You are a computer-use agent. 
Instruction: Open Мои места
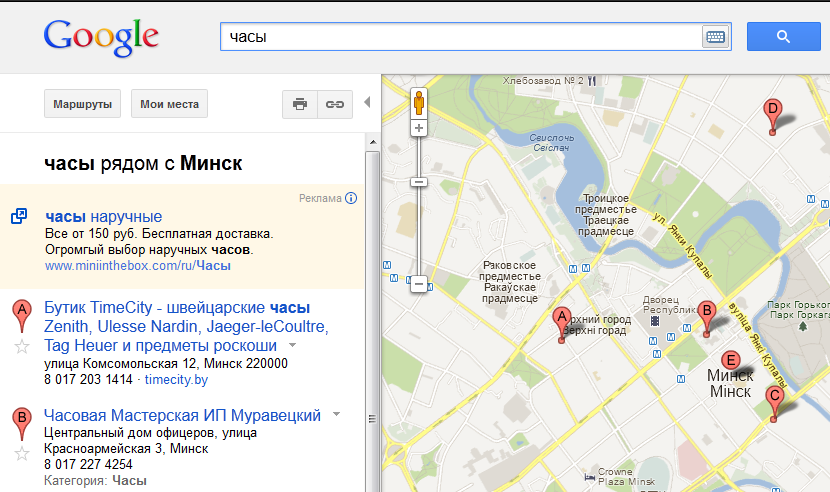(x=169, y=104)
